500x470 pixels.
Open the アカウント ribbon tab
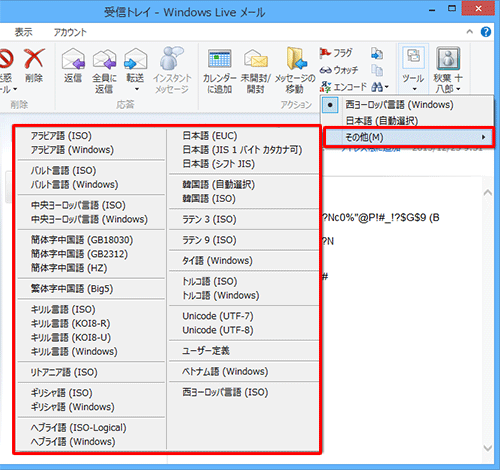(70, 32)
